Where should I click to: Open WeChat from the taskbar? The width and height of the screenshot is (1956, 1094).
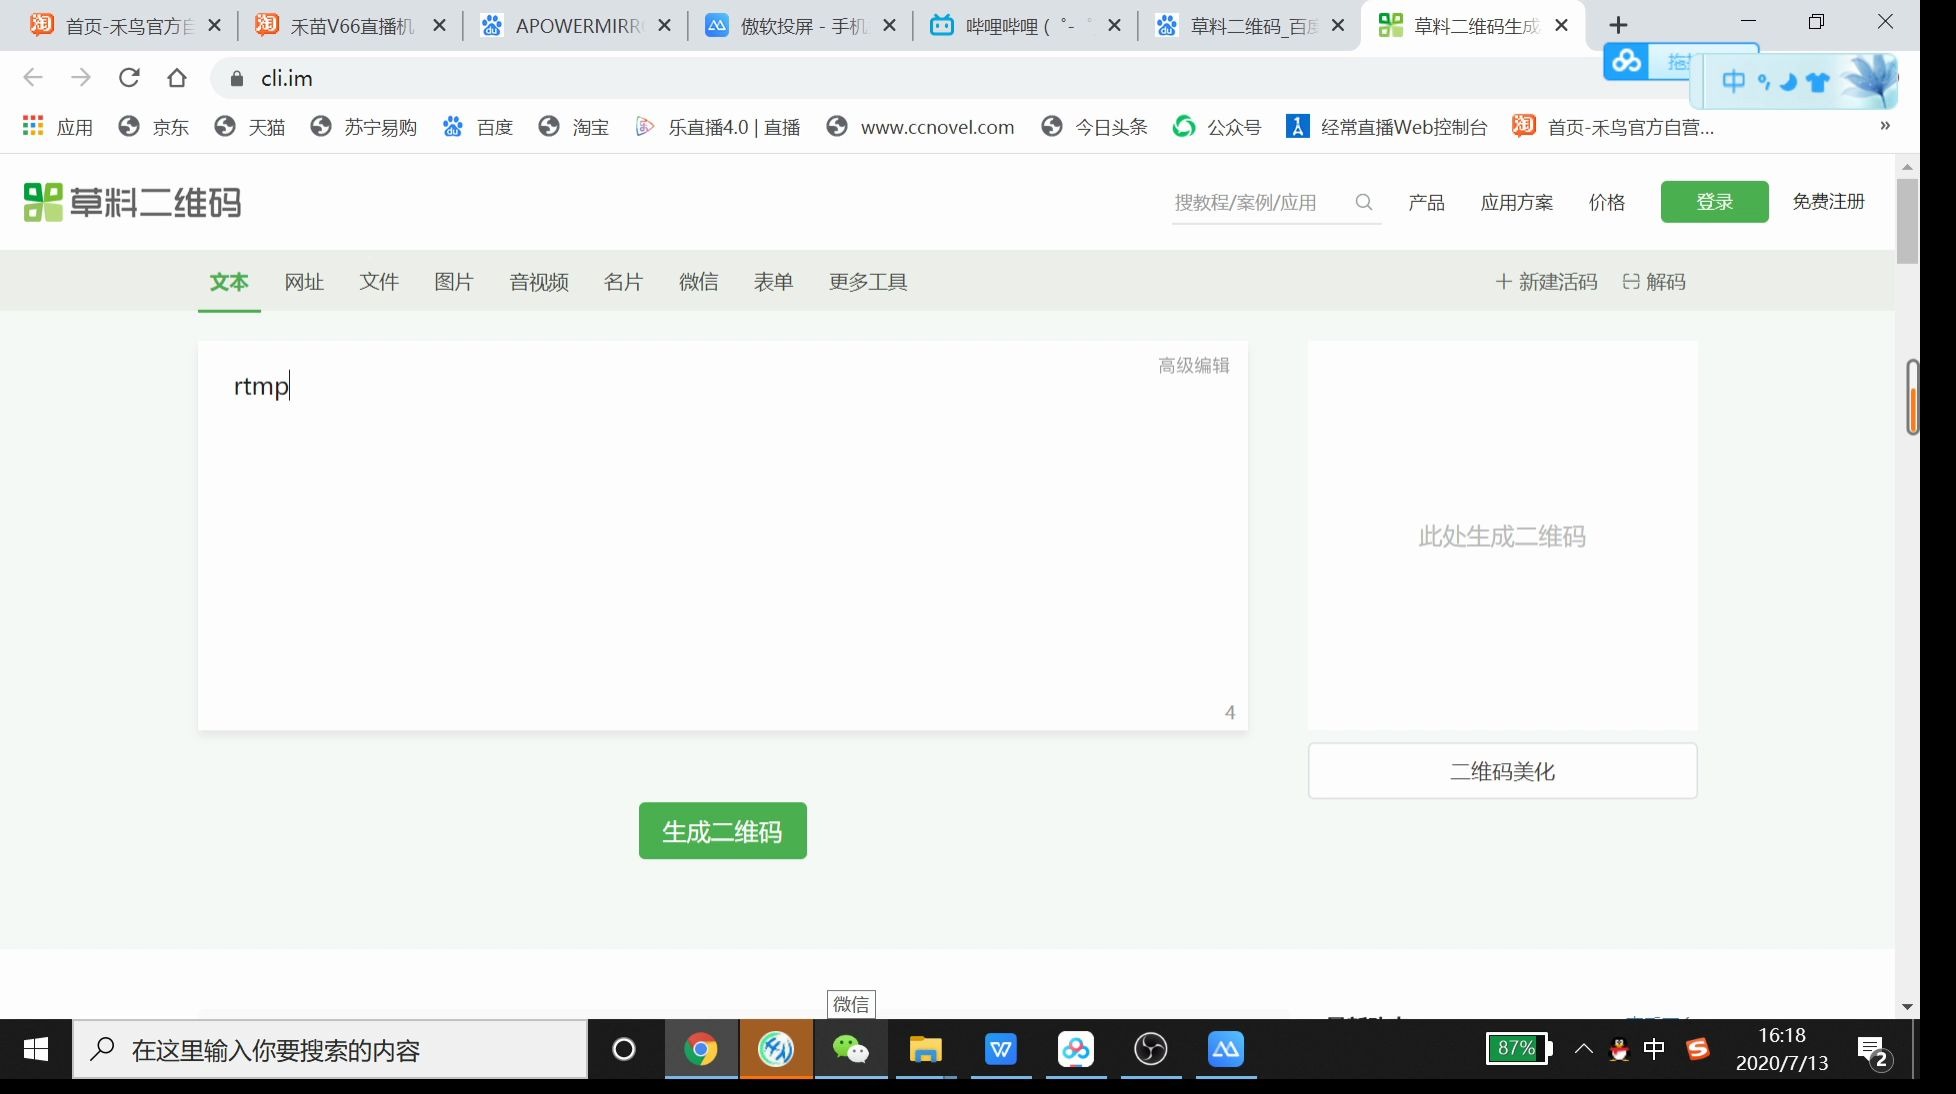pyautogui.click(x=851, y=1050)
